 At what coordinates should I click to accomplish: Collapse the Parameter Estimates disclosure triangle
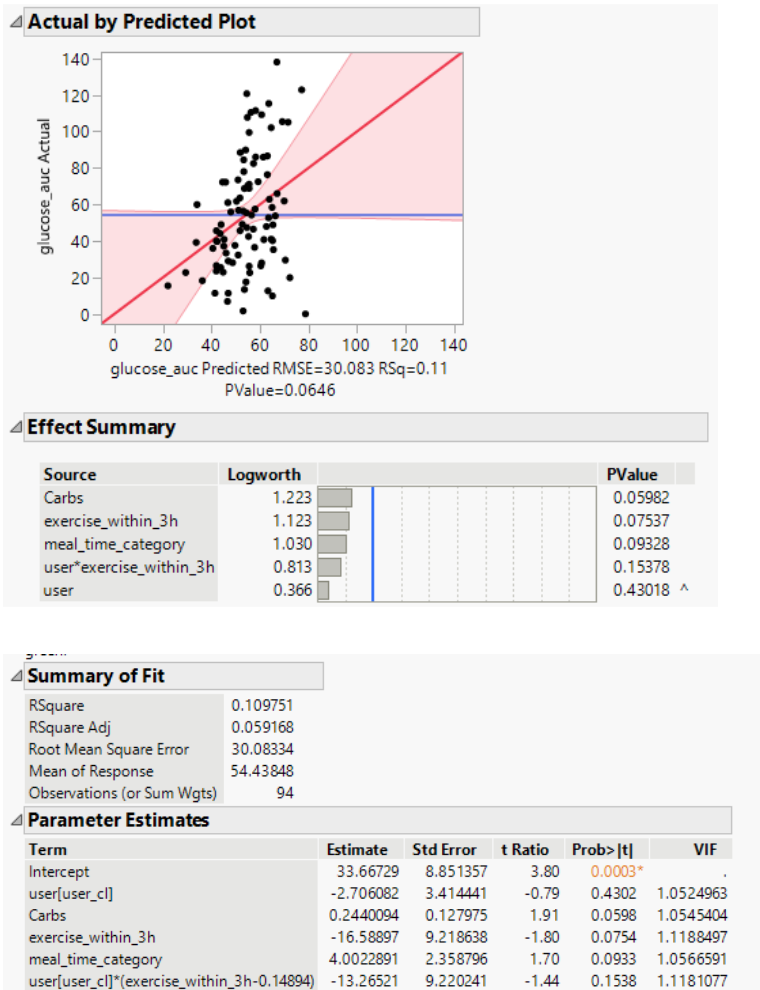15,821
